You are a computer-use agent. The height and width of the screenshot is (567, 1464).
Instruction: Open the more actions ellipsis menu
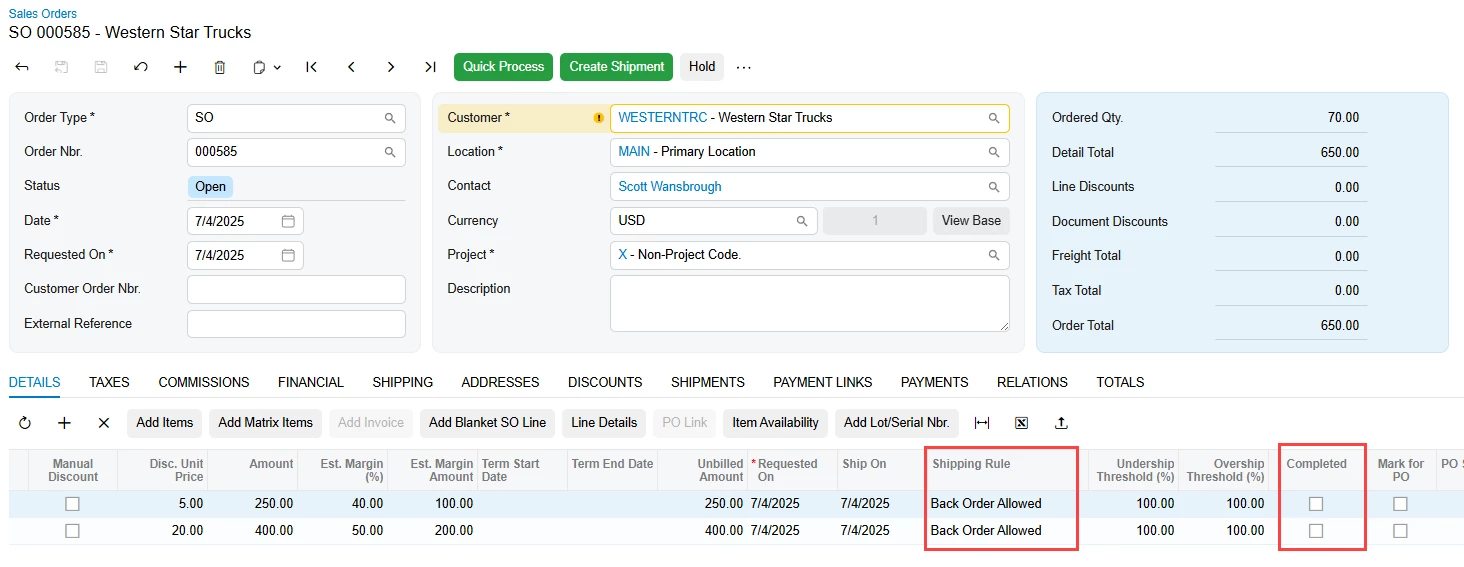tap(743, 67)
